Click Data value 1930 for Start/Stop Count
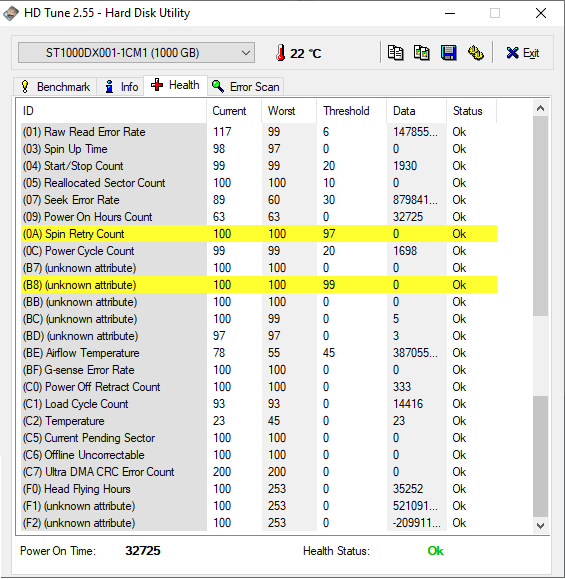This screenshot has width=565, height=579. [405, 166]
